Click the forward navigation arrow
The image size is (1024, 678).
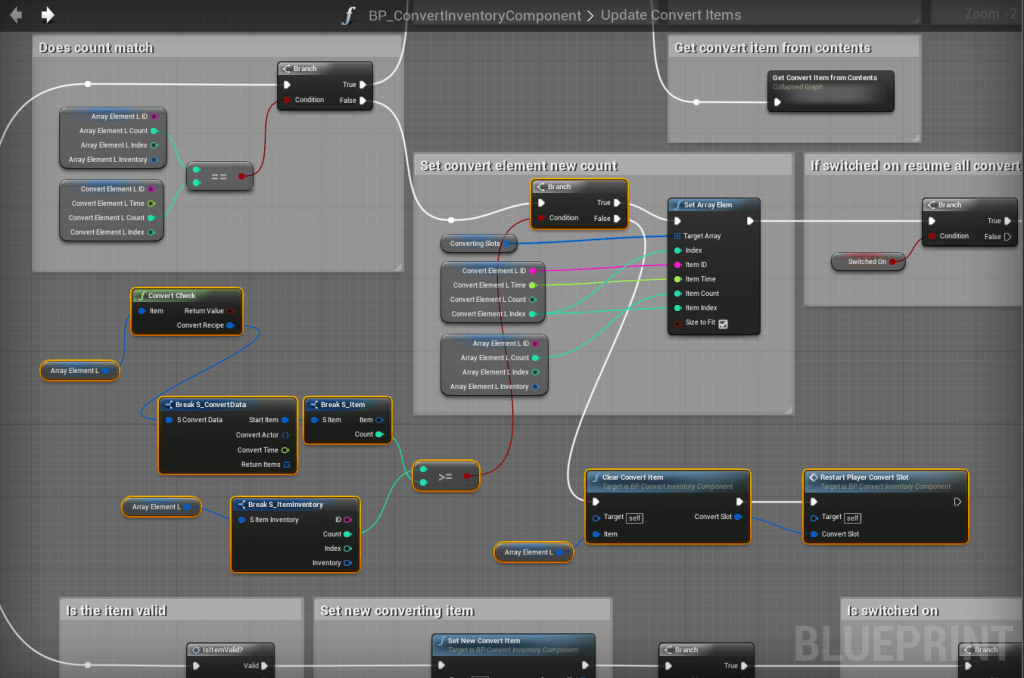[47, 15]
